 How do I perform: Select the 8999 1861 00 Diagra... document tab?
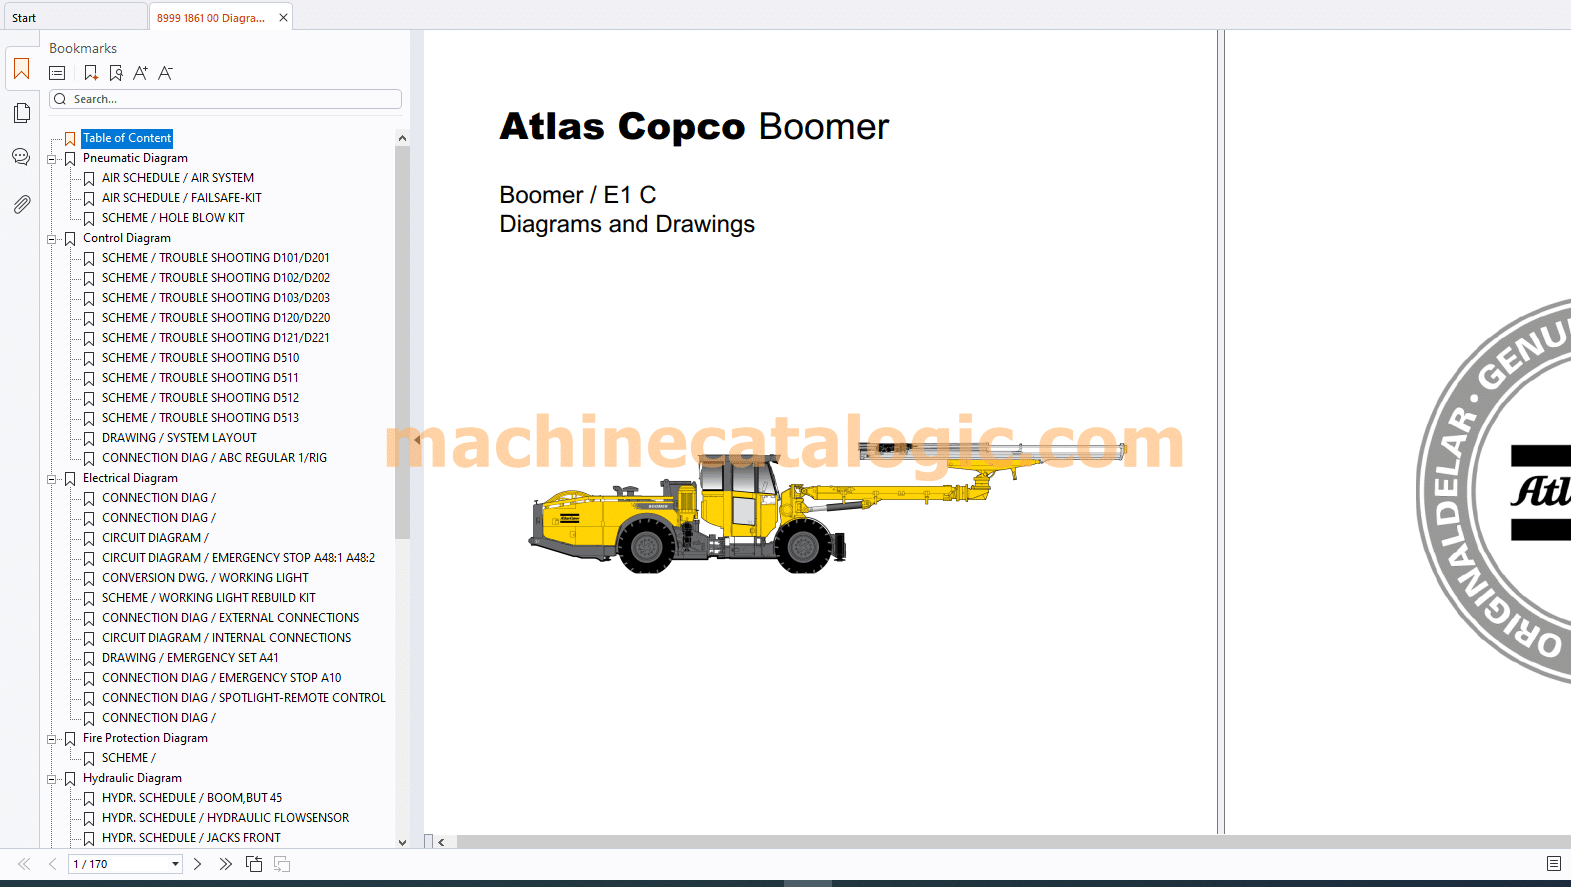211,18
